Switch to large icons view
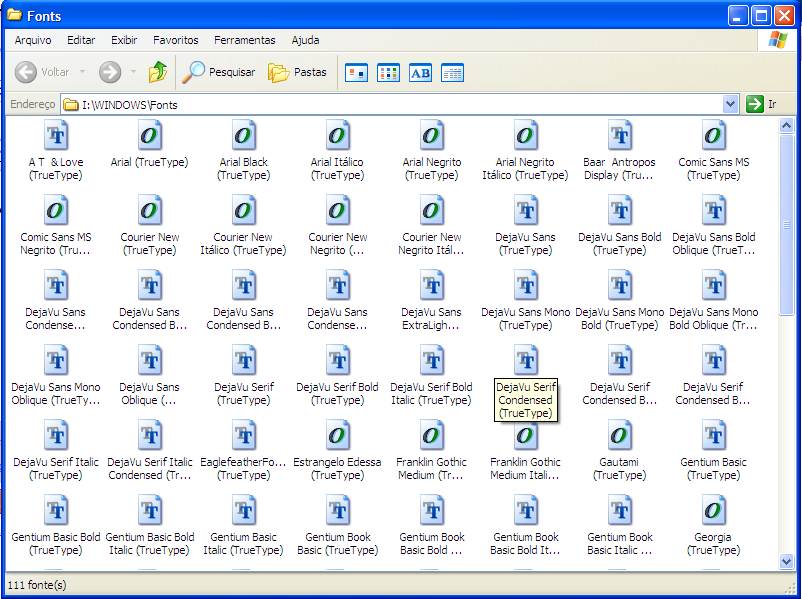The width and height of the screenshot is (802, 599). [357, 73]
